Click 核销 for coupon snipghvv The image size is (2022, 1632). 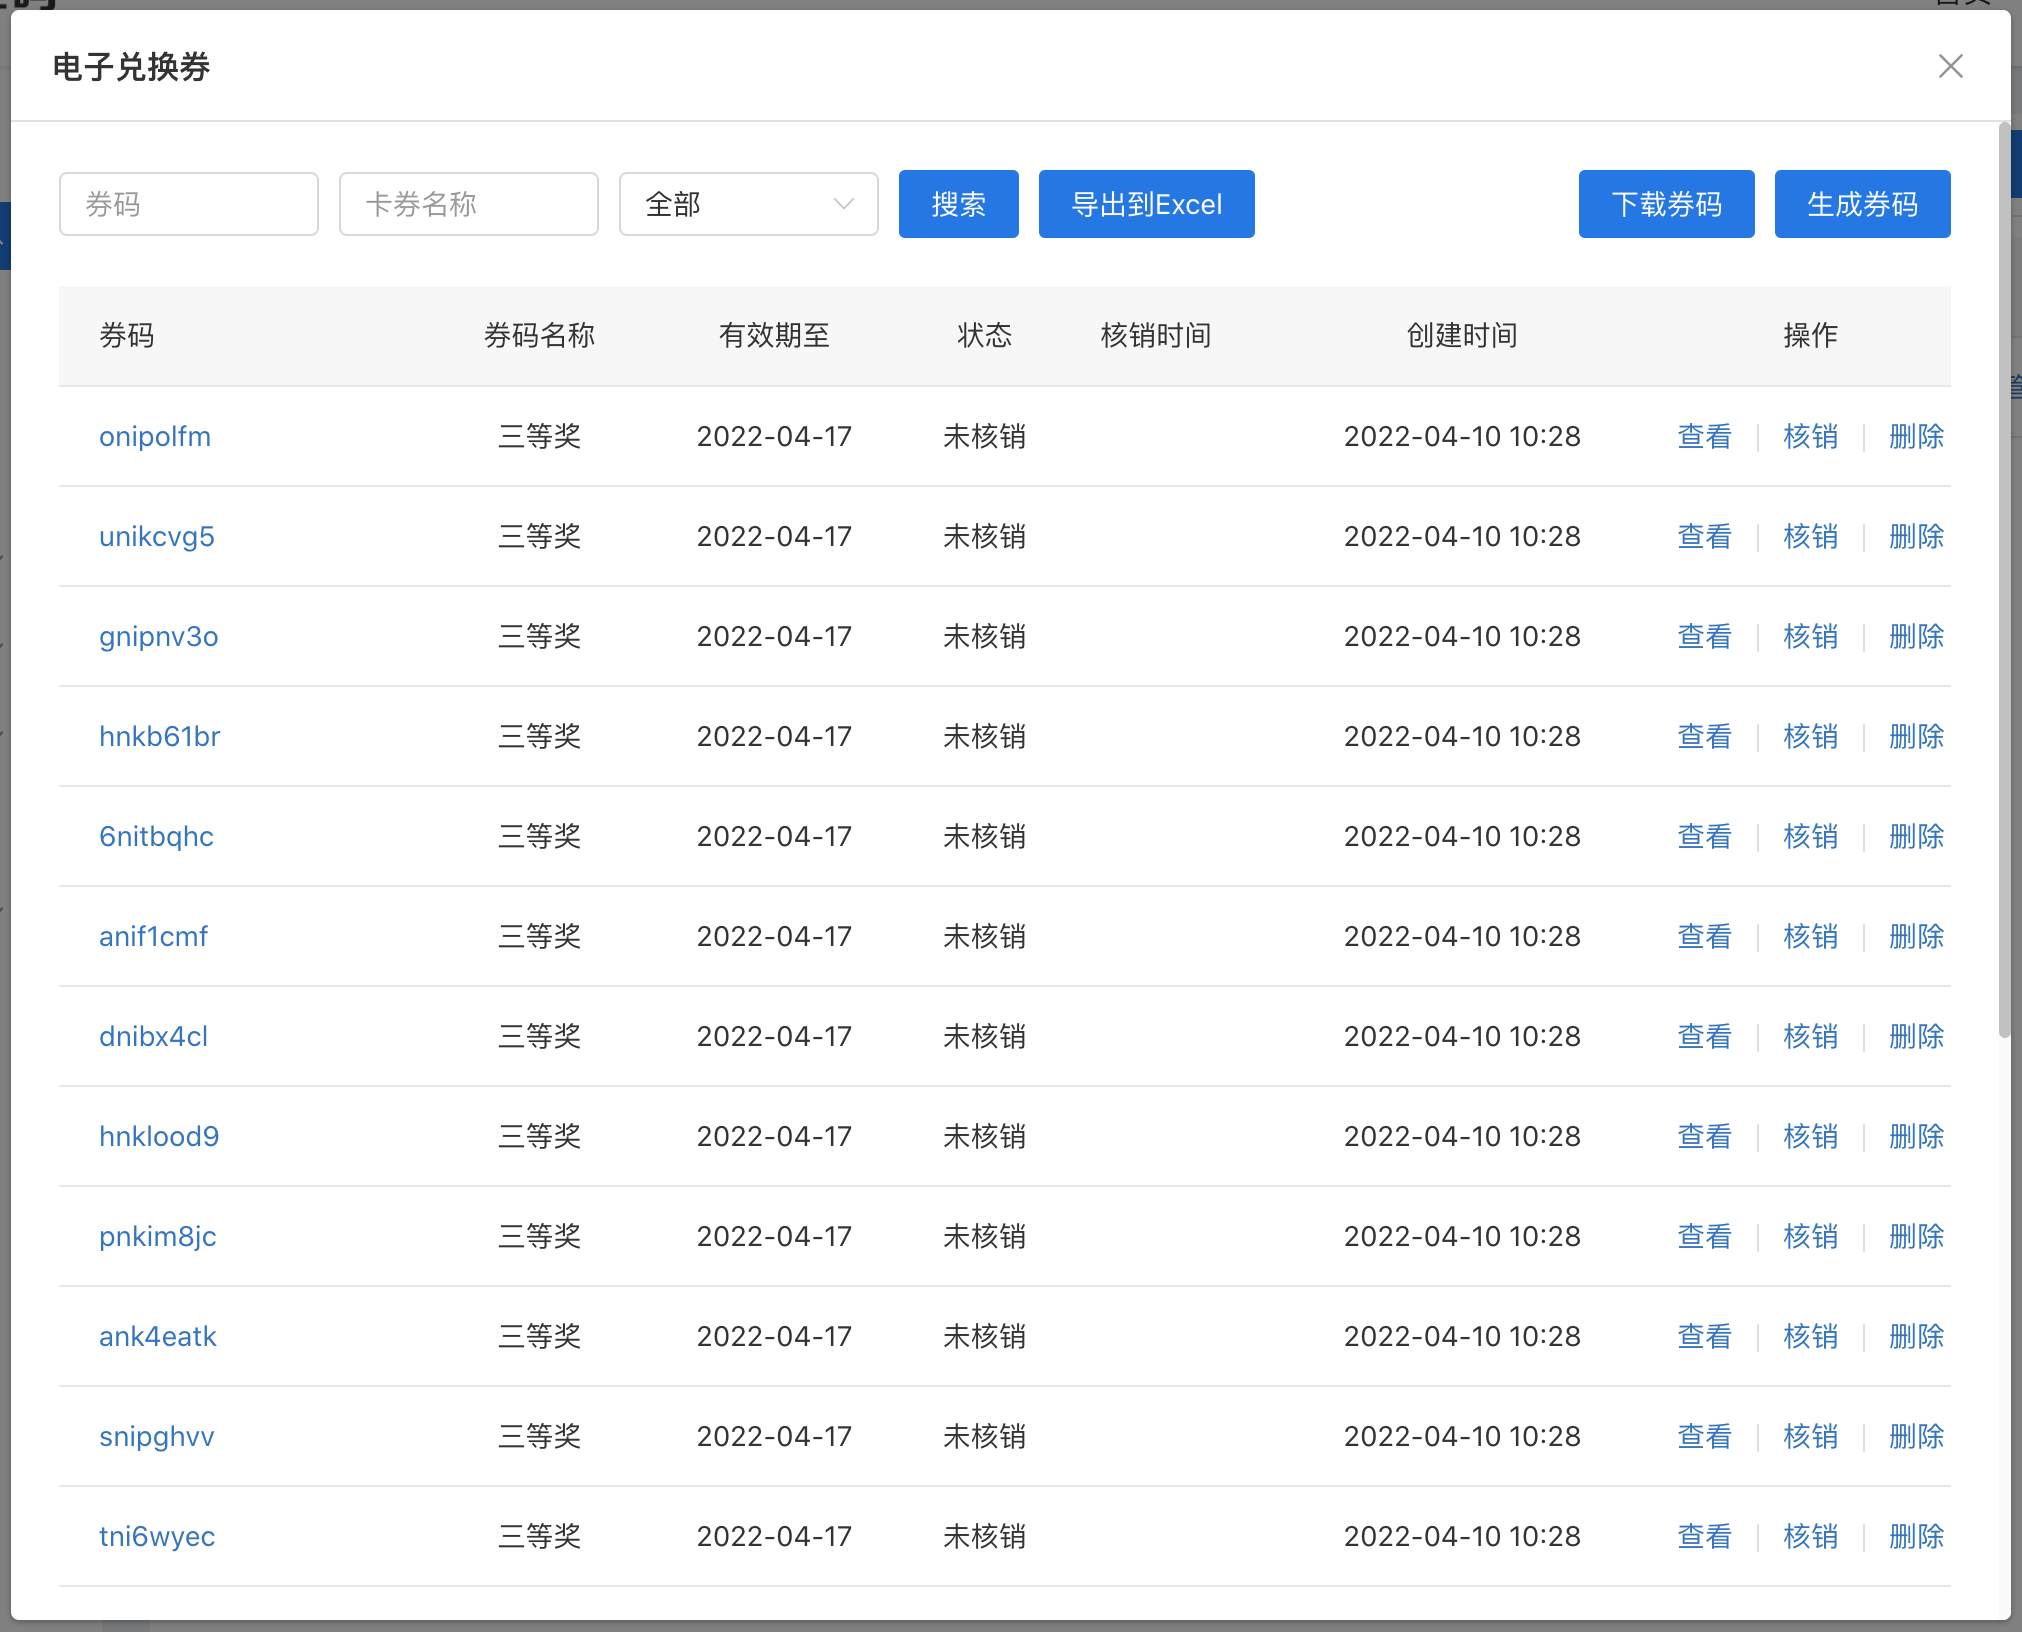pyautogui.click(x=1810, y=1437)
